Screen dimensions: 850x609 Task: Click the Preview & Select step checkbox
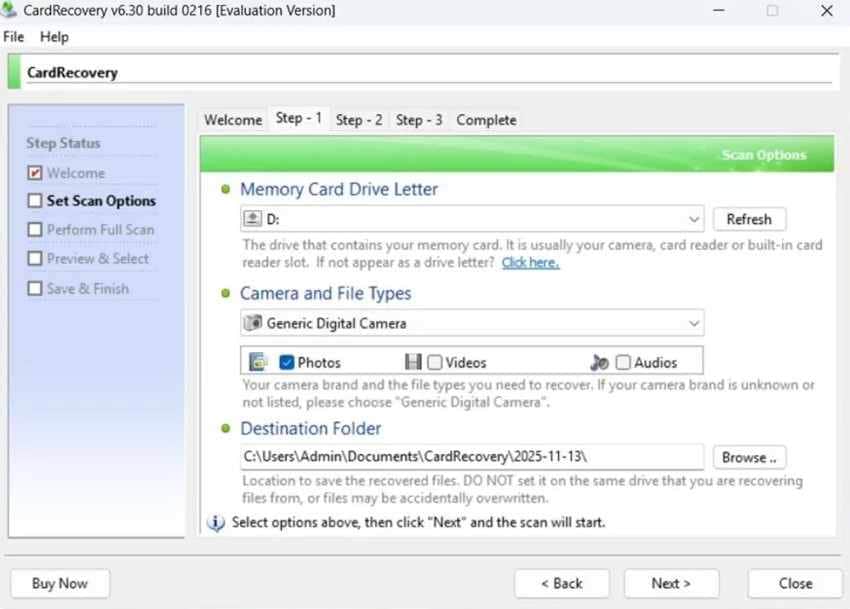click(x=35, y=258)
